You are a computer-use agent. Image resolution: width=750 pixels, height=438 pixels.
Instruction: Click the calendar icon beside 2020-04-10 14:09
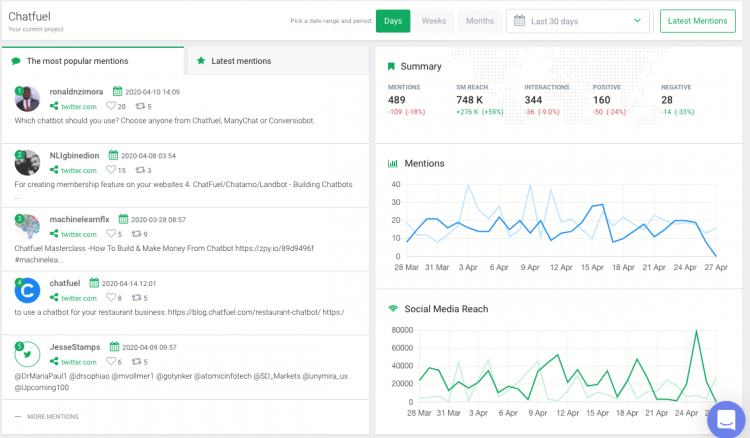[117, 91]
